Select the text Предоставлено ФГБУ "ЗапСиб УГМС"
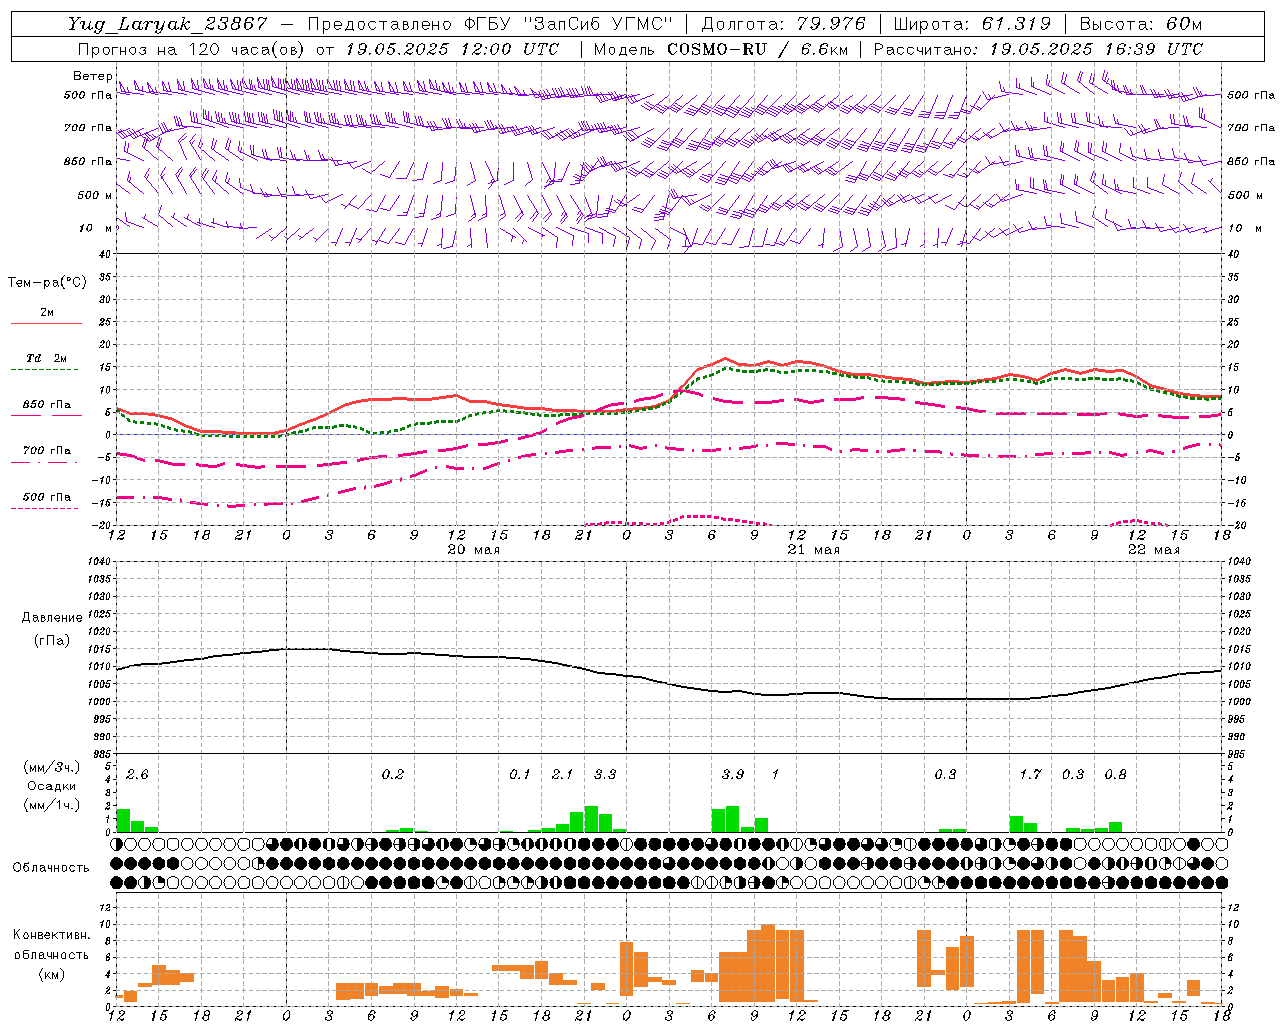The height and width of the screenshot is (1024, 1280). [x=490, y=24]
